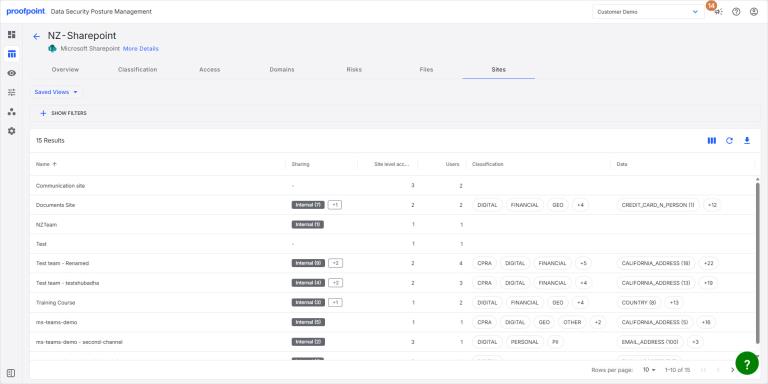Open the help question mark in header

tap(736, 12)
